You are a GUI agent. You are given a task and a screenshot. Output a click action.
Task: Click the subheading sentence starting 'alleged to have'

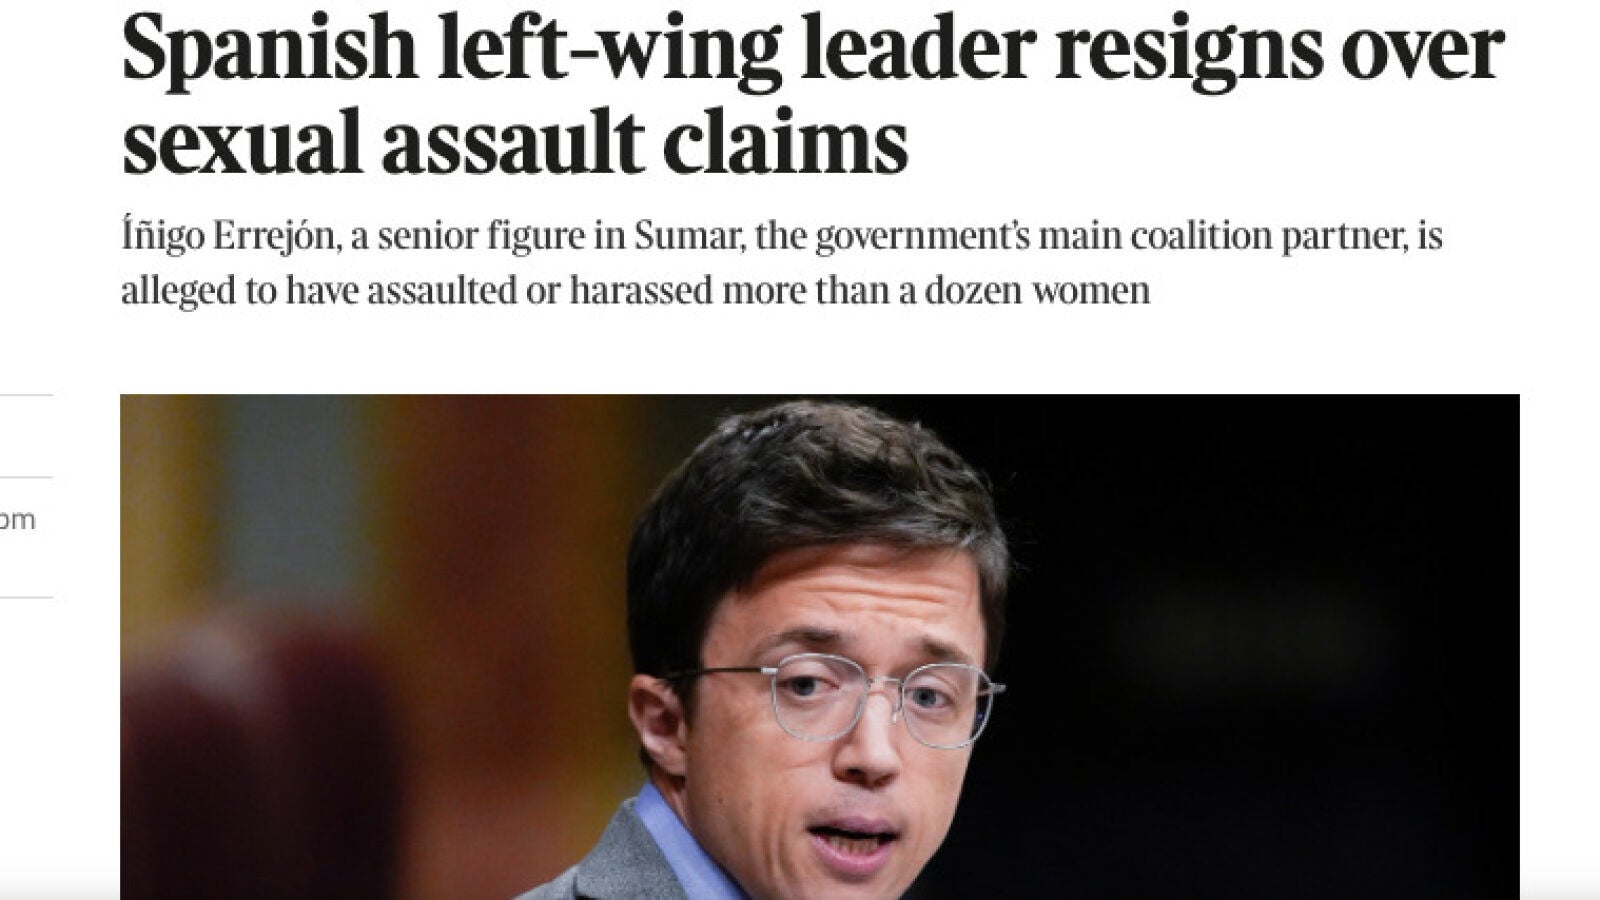click(636, 291)
